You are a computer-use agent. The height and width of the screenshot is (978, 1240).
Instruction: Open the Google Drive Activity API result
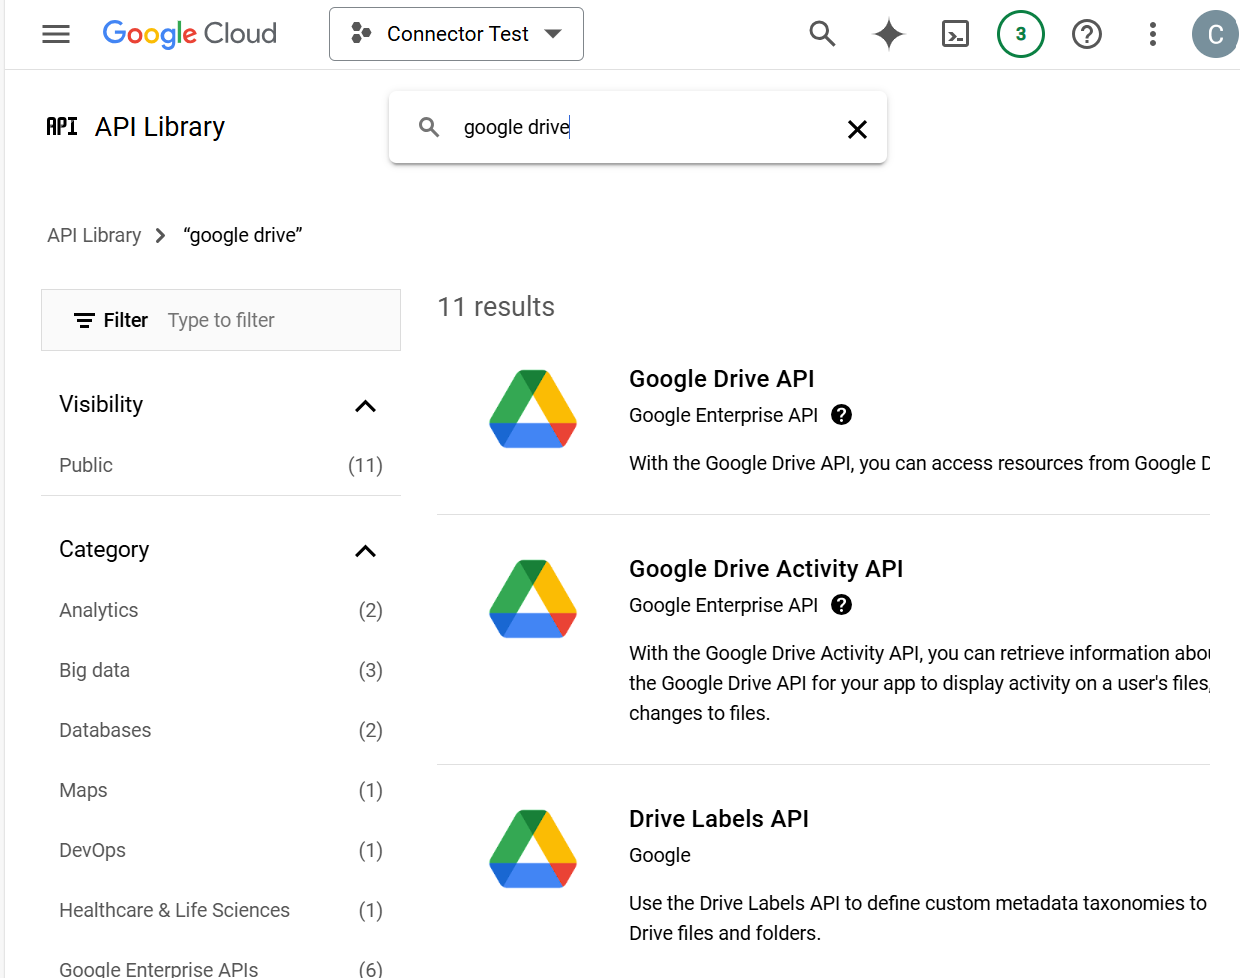pos(766,569)
